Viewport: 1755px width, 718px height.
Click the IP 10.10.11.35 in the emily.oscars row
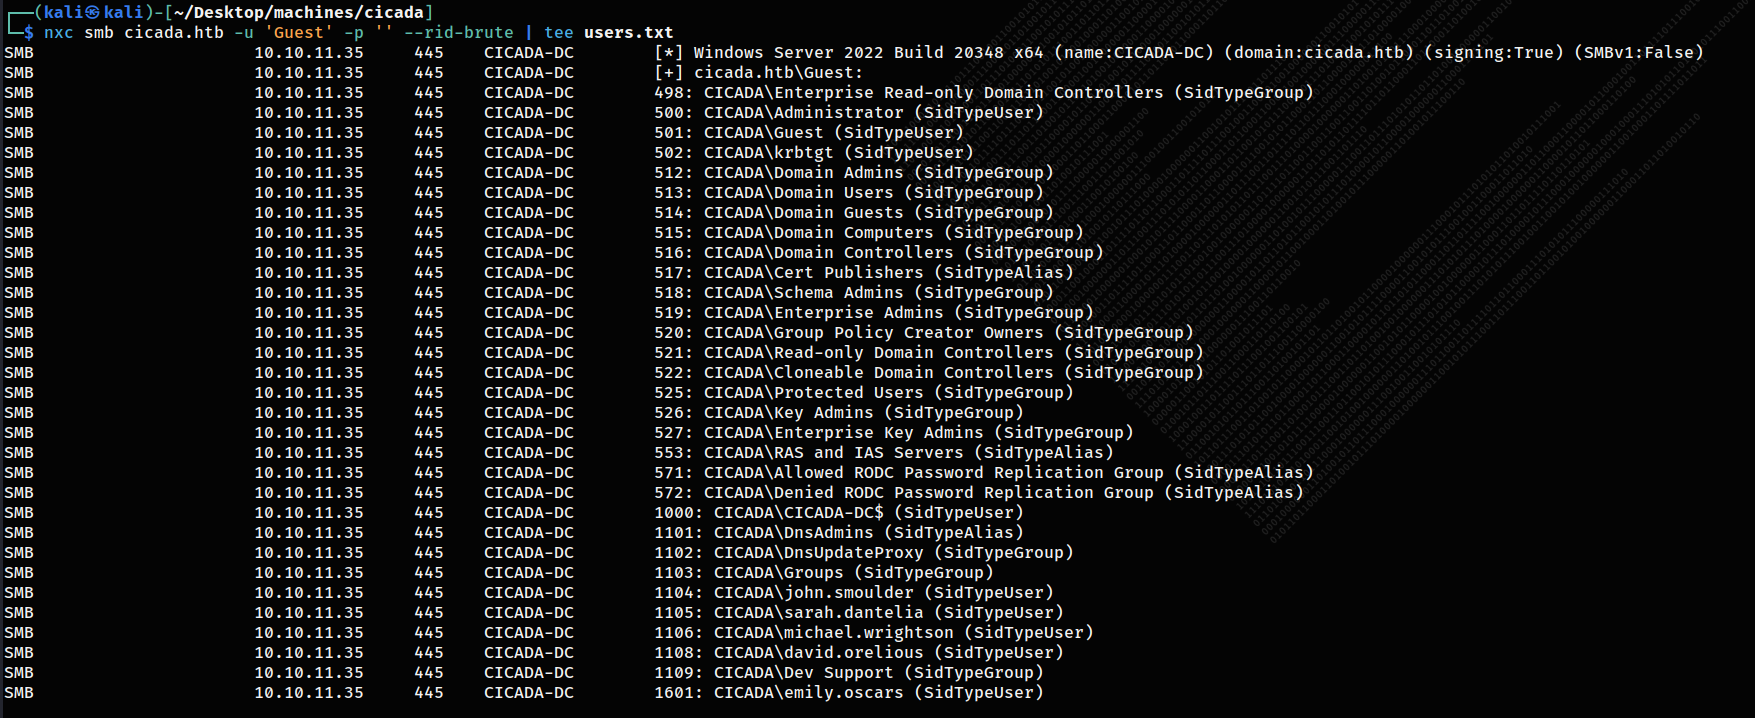point(309,692)
